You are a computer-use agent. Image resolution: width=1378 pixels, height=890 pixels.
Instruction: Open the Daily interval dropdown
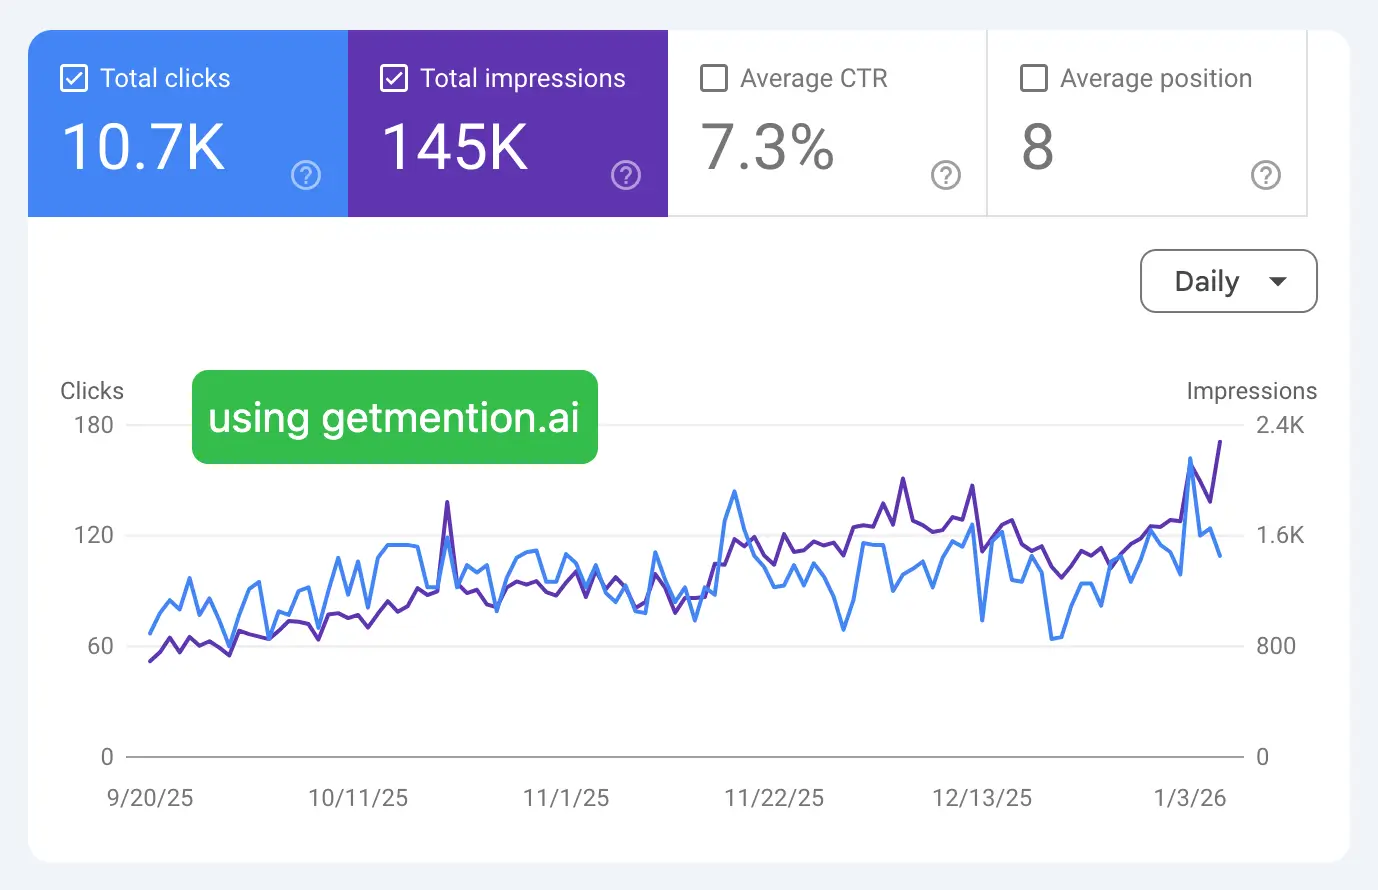click(x=1228, y=281)
